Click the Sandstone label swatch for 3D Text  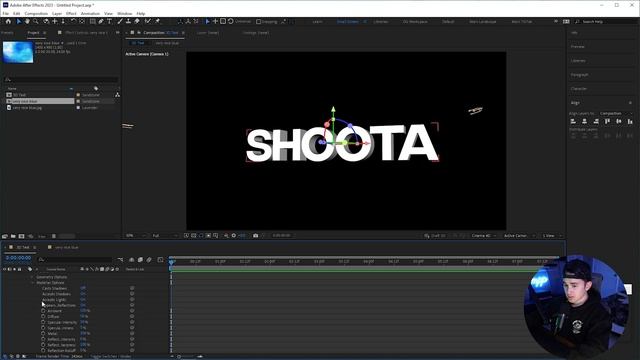pyautogui.click(x=78, y=95)
